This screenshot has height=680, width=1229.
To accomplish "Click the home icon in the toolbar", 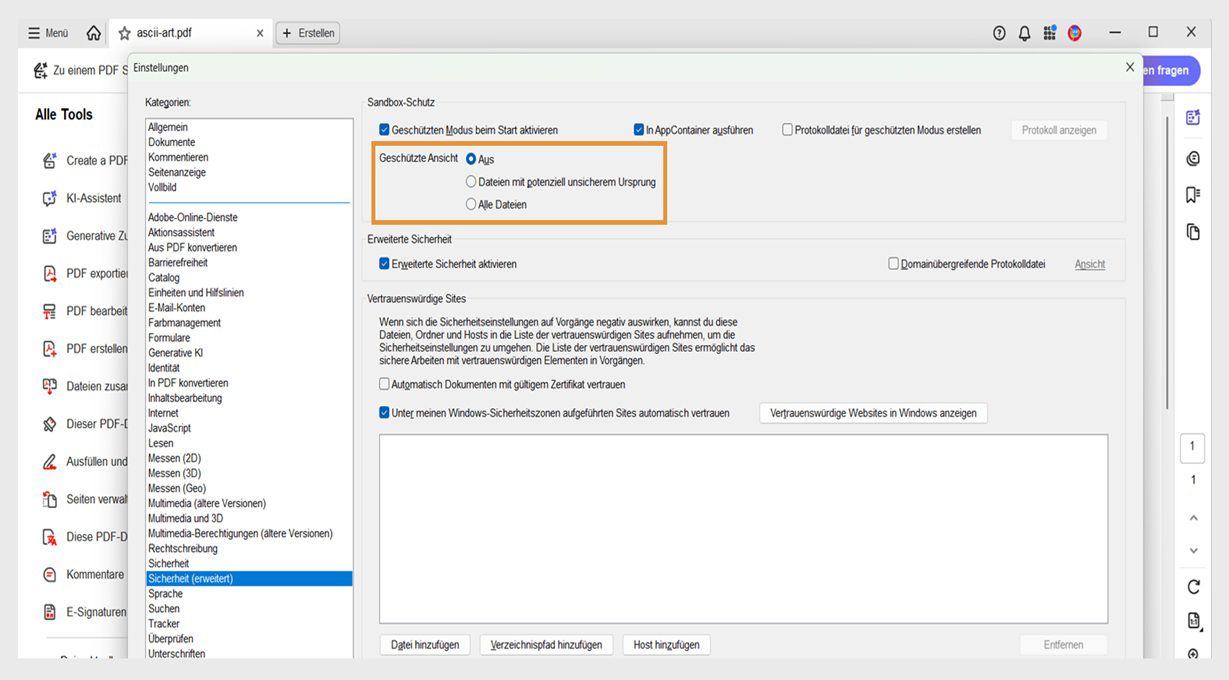I will click(x=93, y=32).
